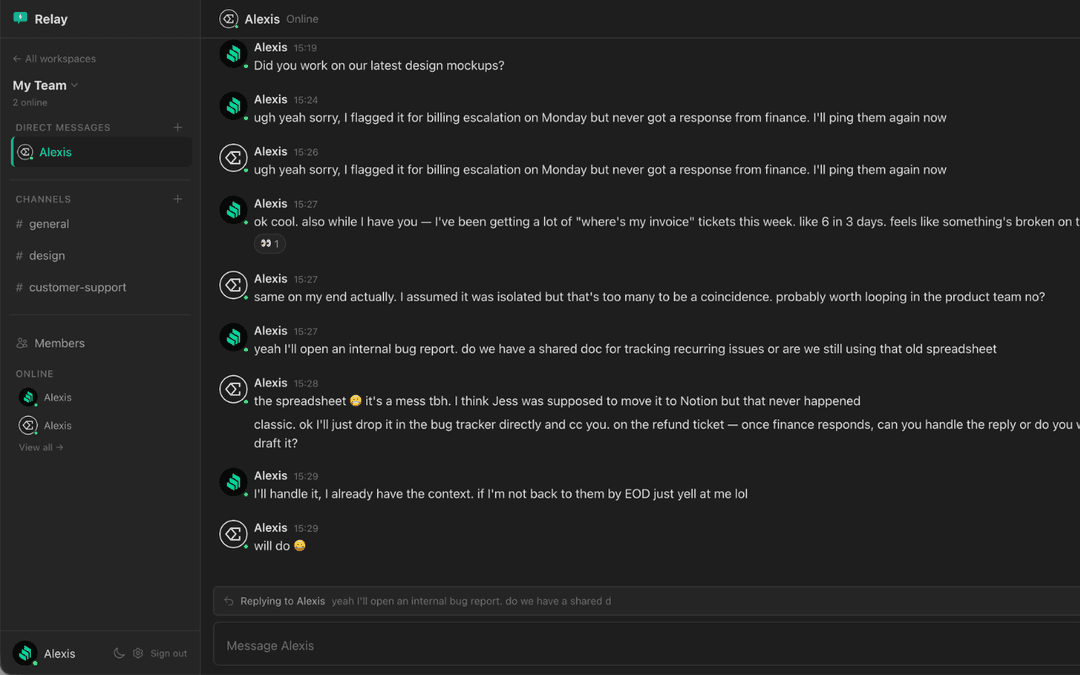The image size is (1080, 675).
Task: Switch to the general channel
Action: click(x=48, y=223)
